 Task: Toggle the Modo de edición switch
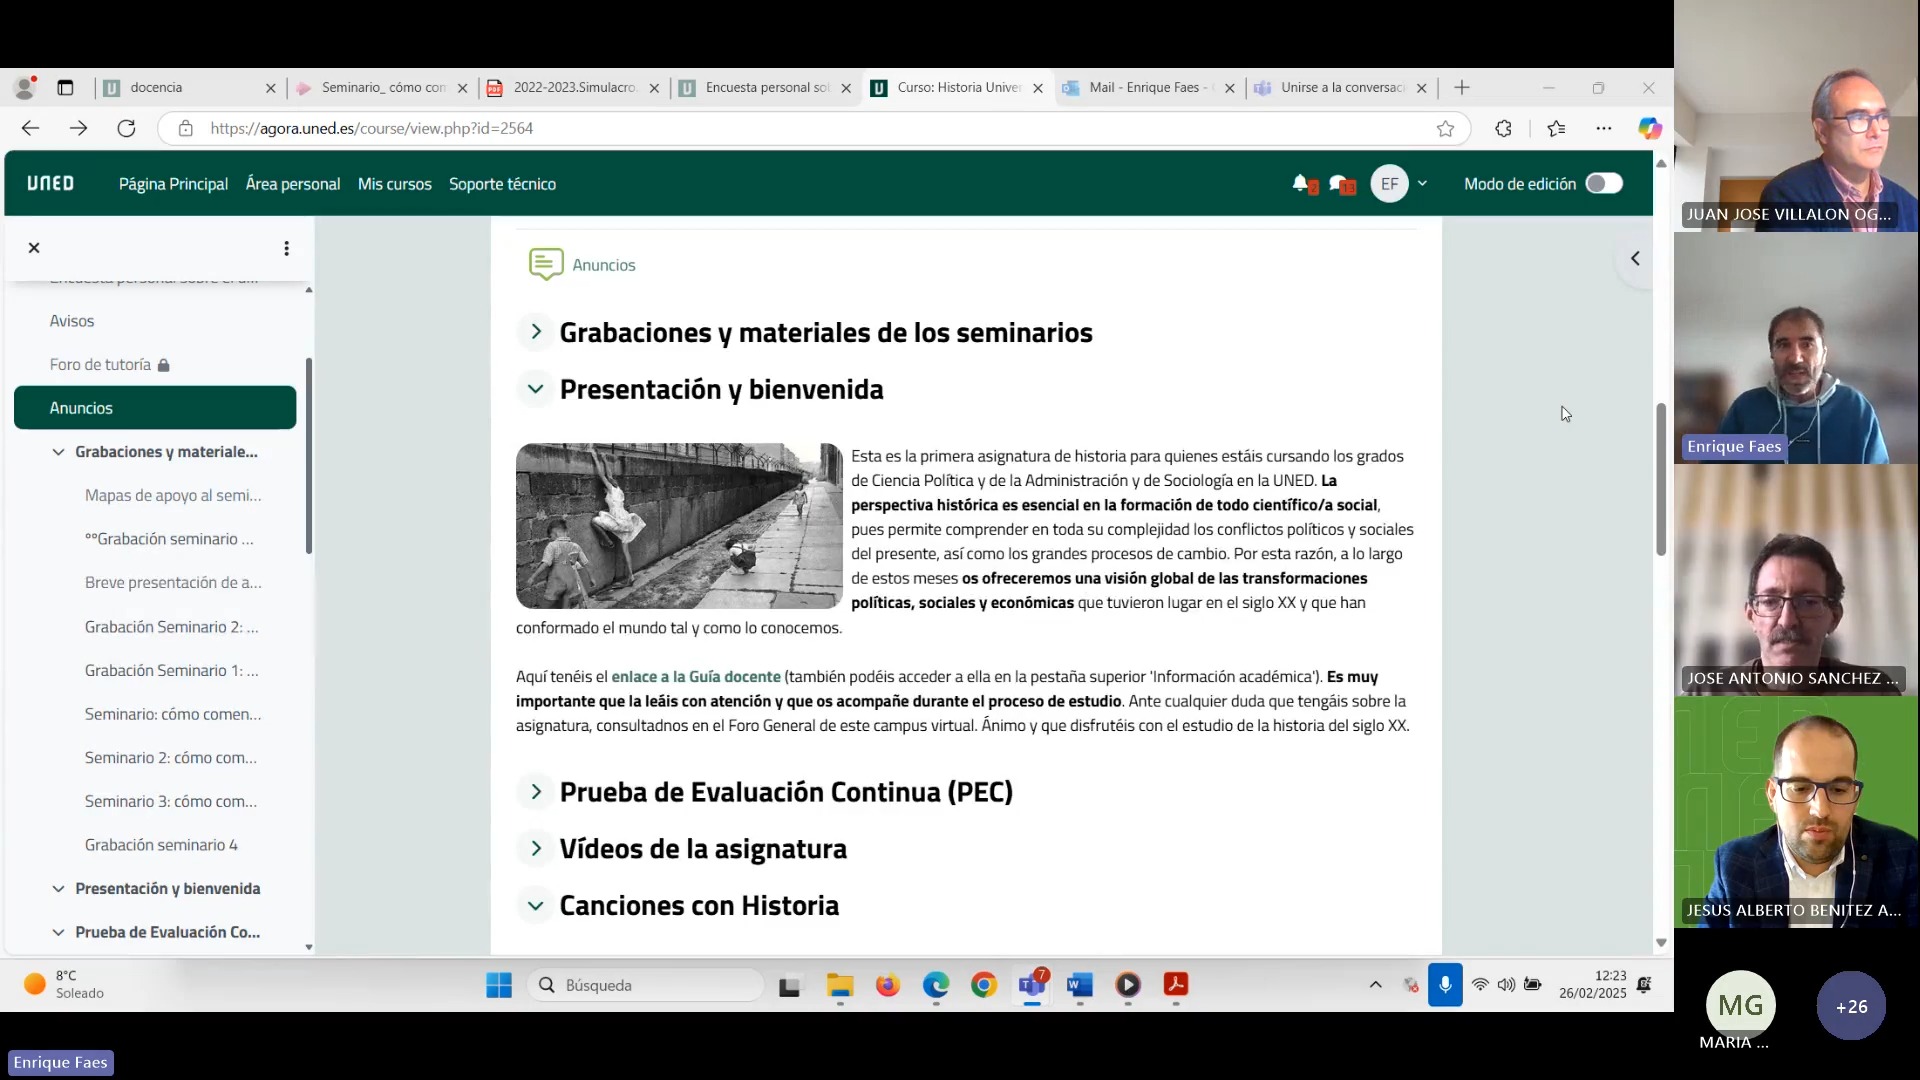(1604, 184)
